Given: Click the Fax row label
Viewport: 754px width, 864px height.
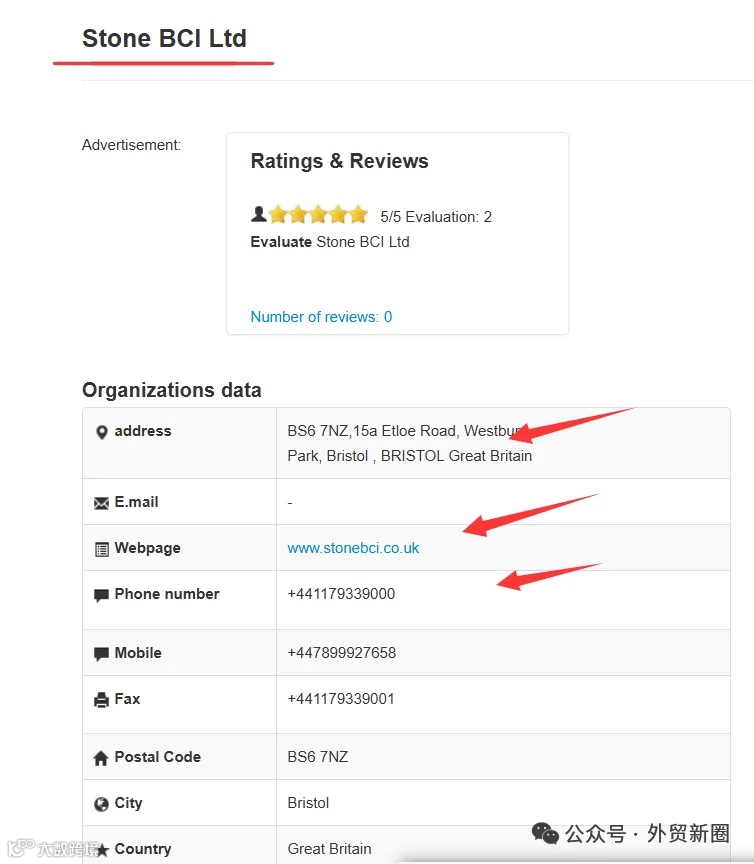Looking at the screenshot, I should click(127, 699).
